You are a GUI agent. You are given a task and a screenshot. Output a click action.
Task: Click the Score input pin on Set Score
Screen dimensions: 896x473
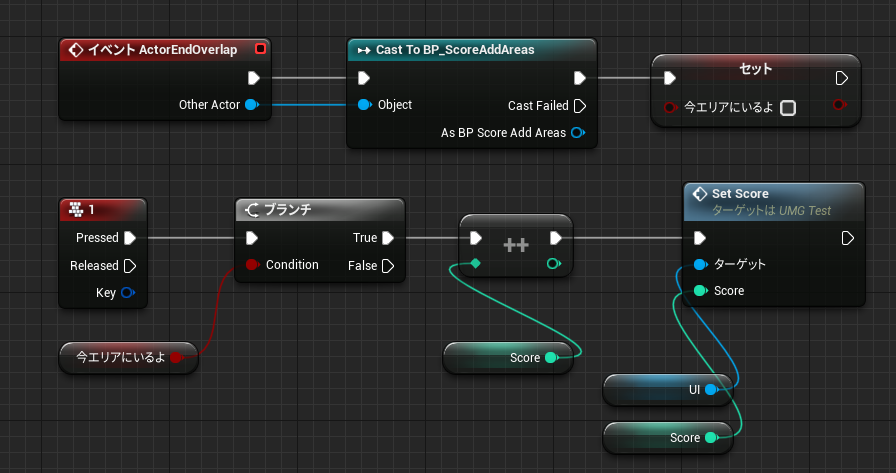point(701,291)
